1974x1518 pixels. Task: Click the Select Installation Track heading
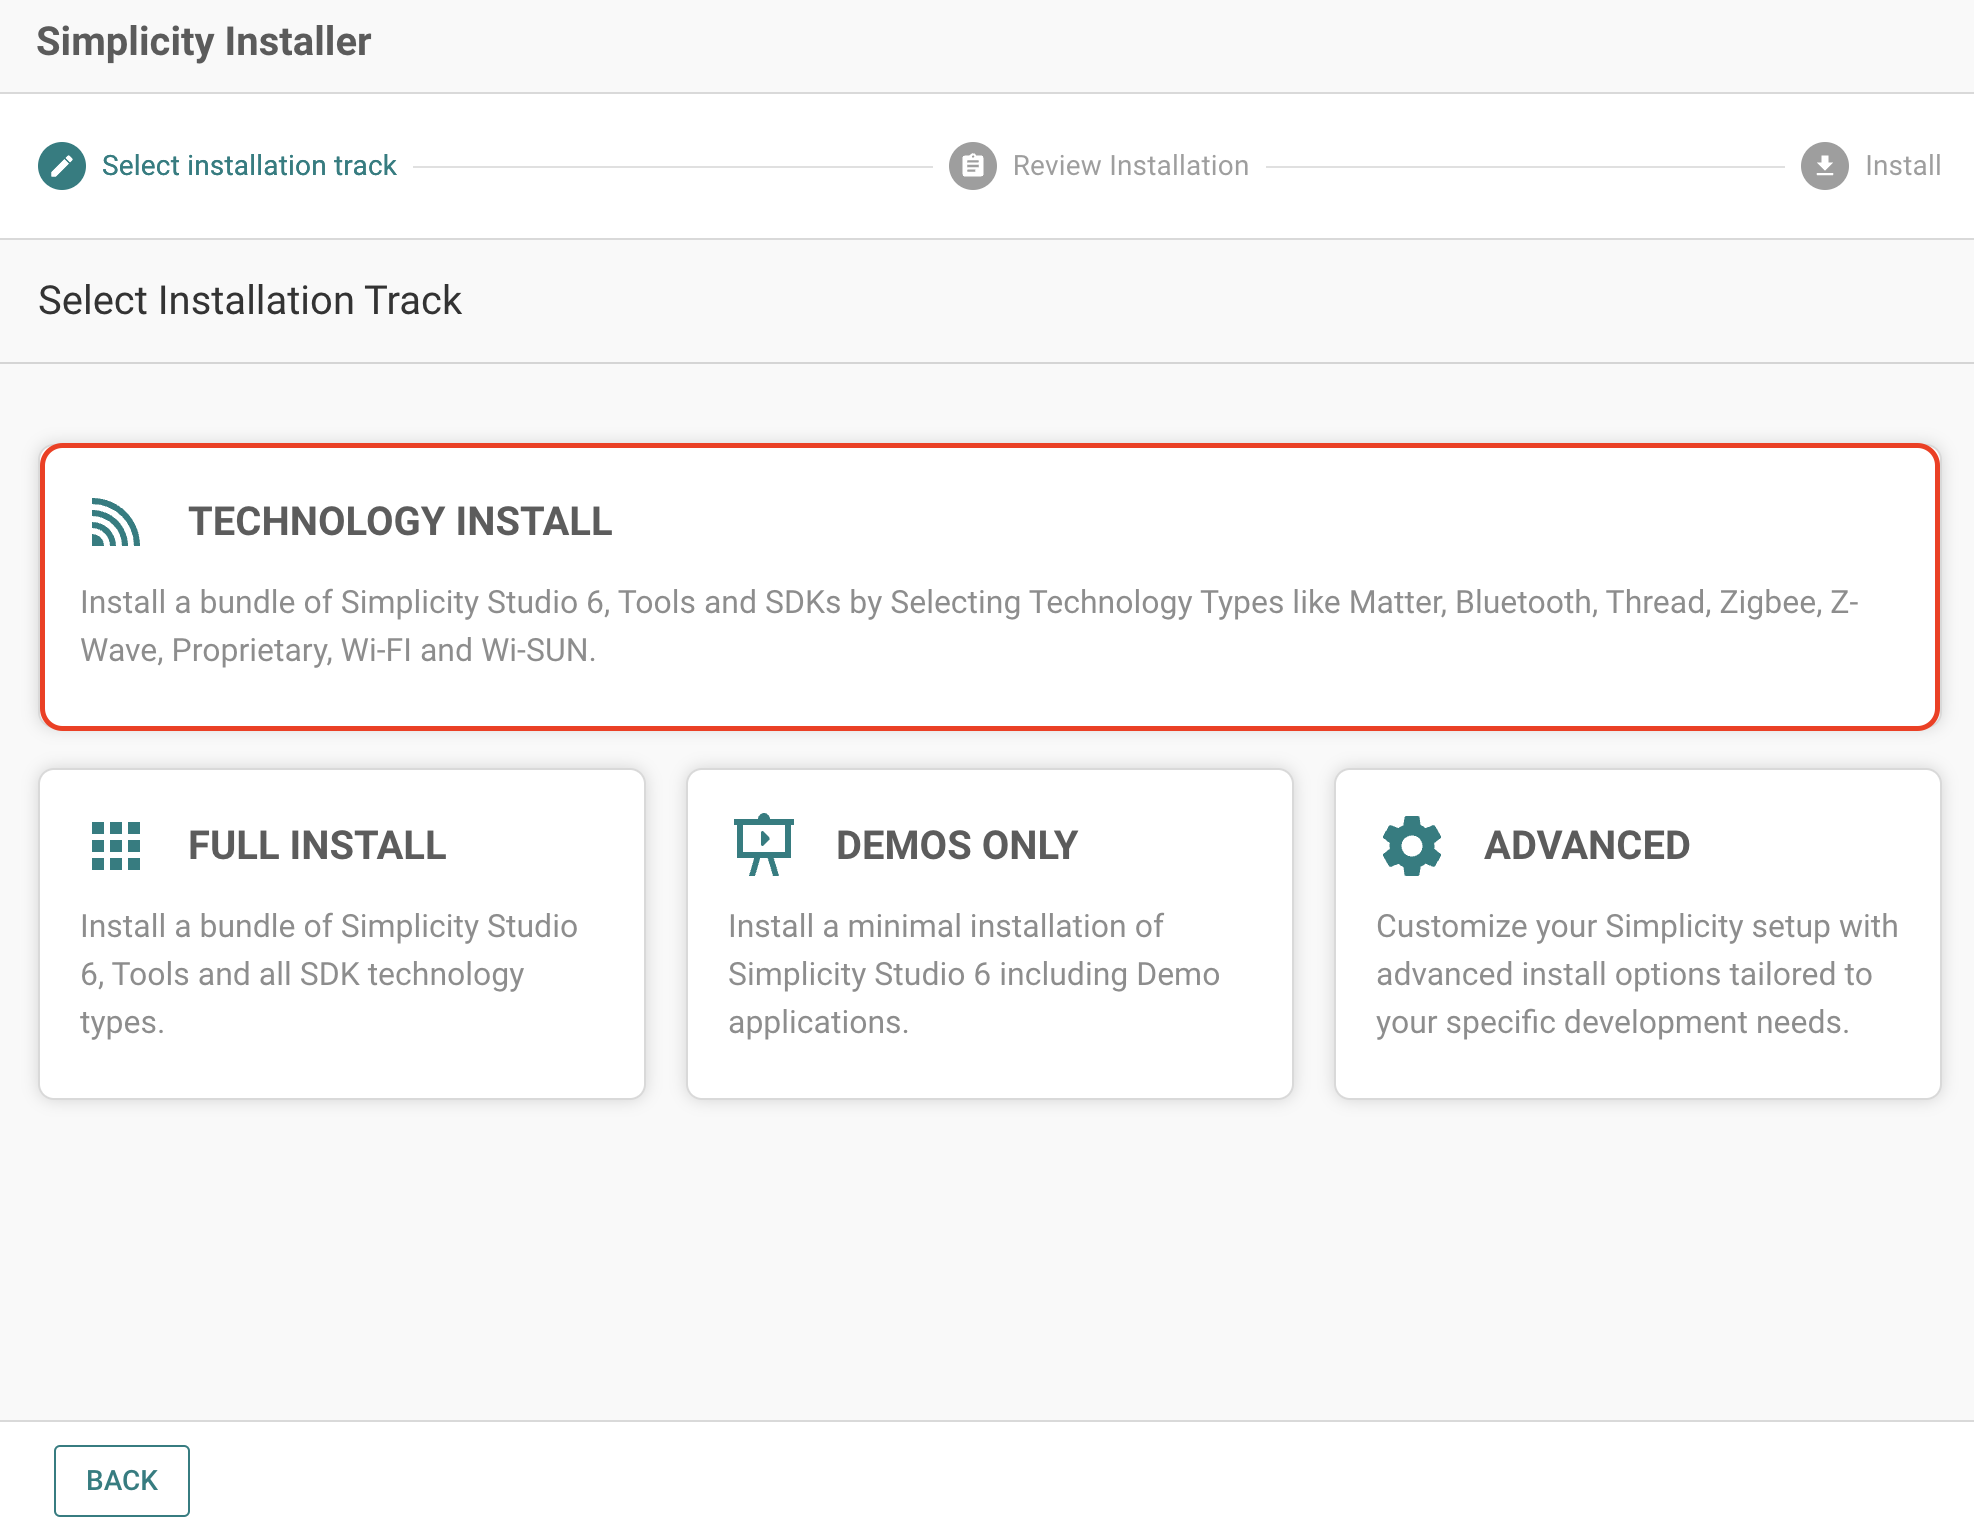click(x=249, y=300)
